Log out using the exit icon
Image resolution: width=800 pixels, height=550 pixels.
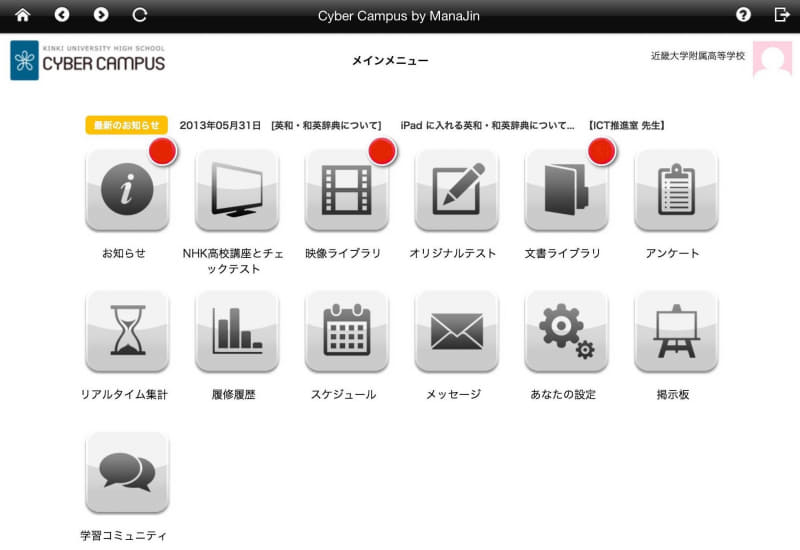[x=782, y=15]
